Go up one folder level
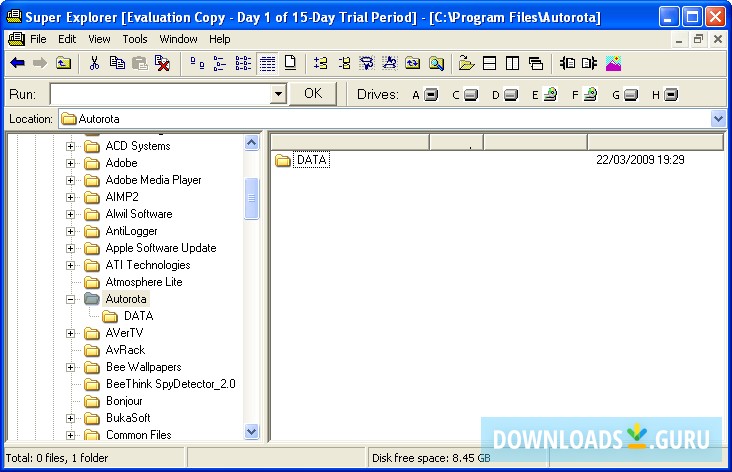The width and height of the screenshot is (732, 472). 63,63
